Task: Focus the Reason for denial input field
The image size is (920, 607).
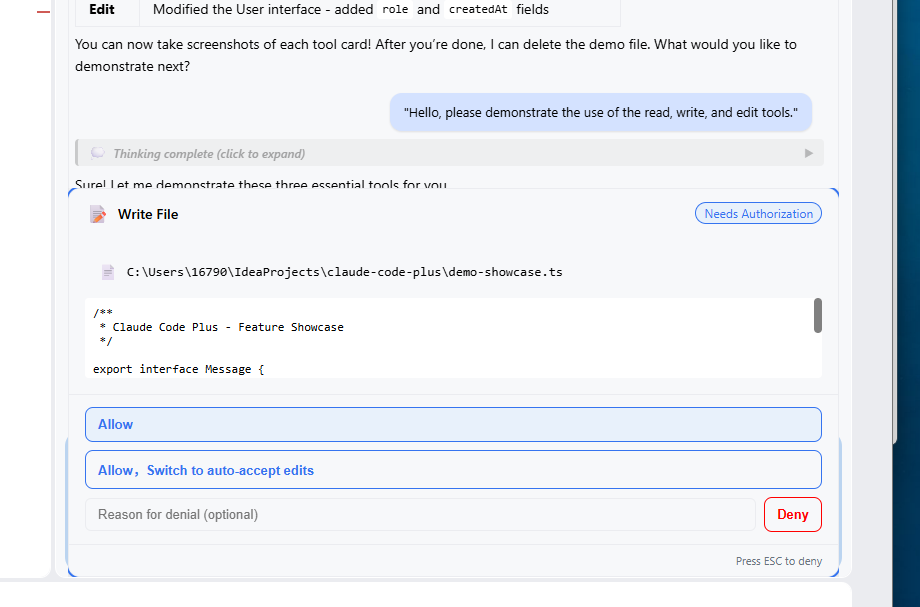Action: pyautogui.click(x=420, y=514)
